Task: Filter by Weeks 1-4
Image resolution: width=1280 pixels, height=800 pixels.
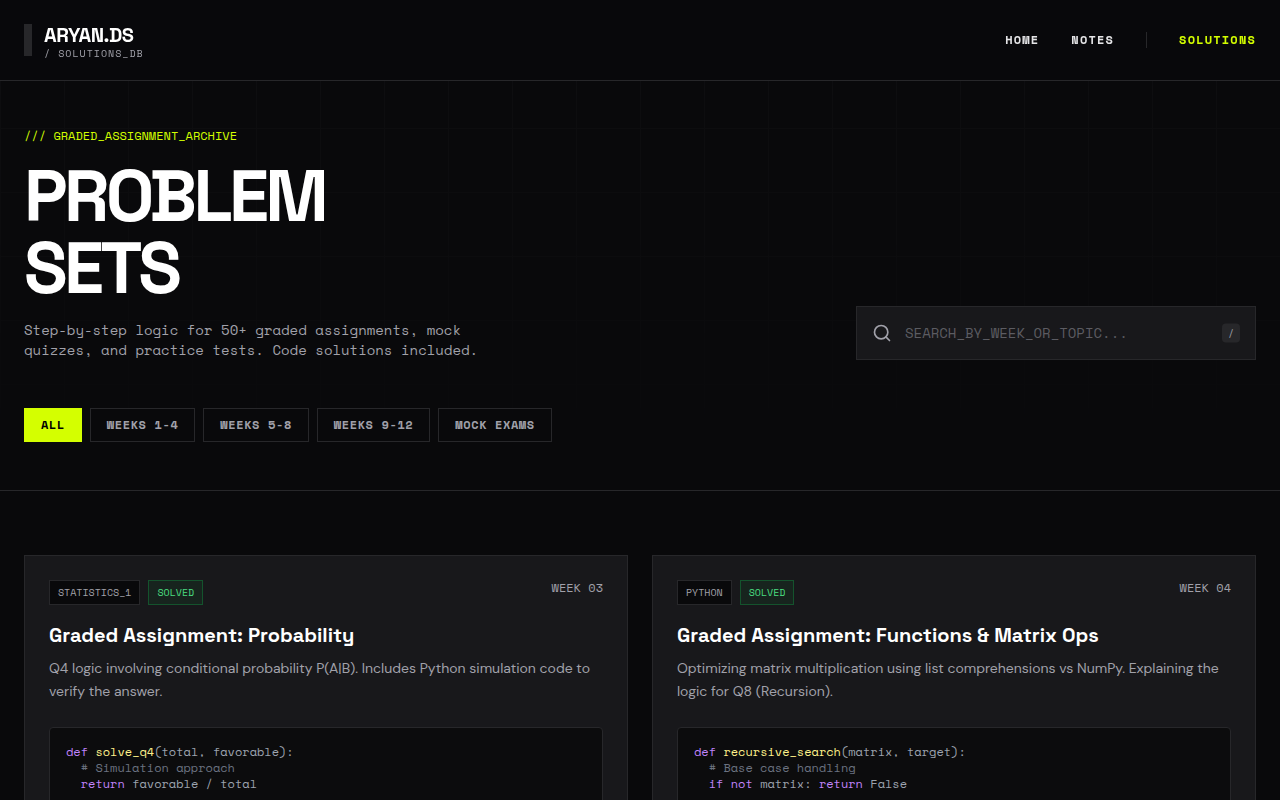Action: (142, 425)
